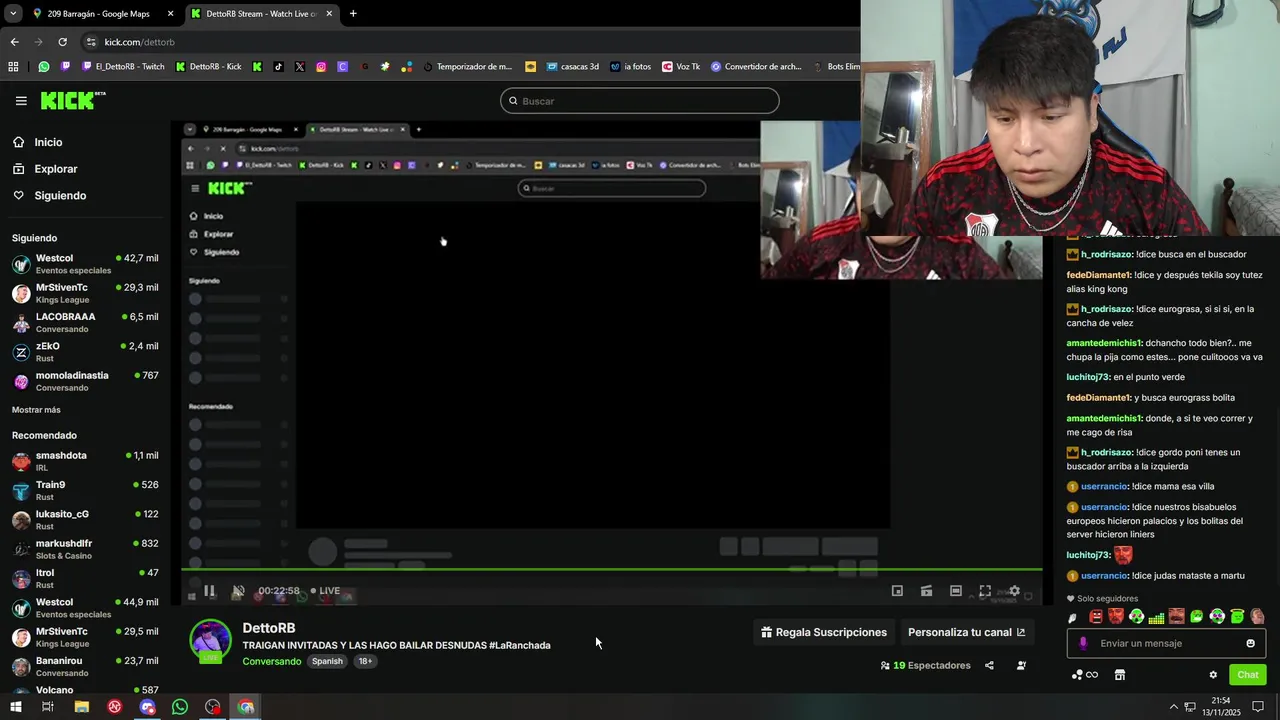Viewport: 1280px width, 720px height.
Task: Close the DettoRB Stream browser tab
Action: click(x=329, y=14)
